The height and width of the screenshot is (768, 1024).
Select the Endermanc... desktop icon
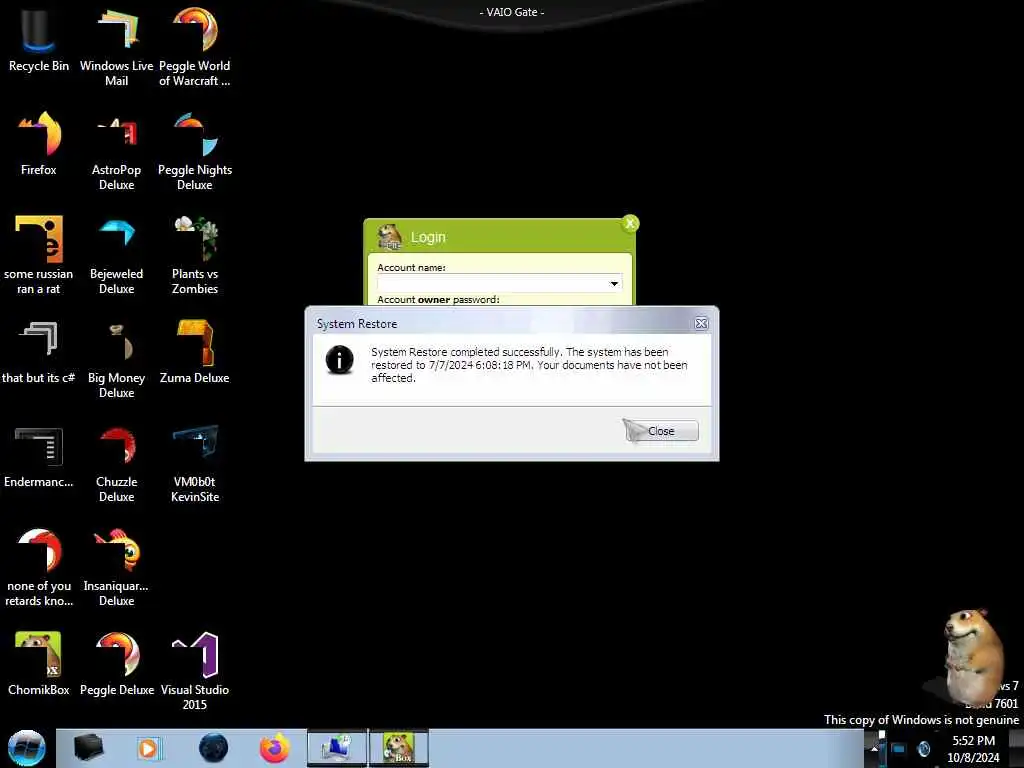tap(39, 456)
